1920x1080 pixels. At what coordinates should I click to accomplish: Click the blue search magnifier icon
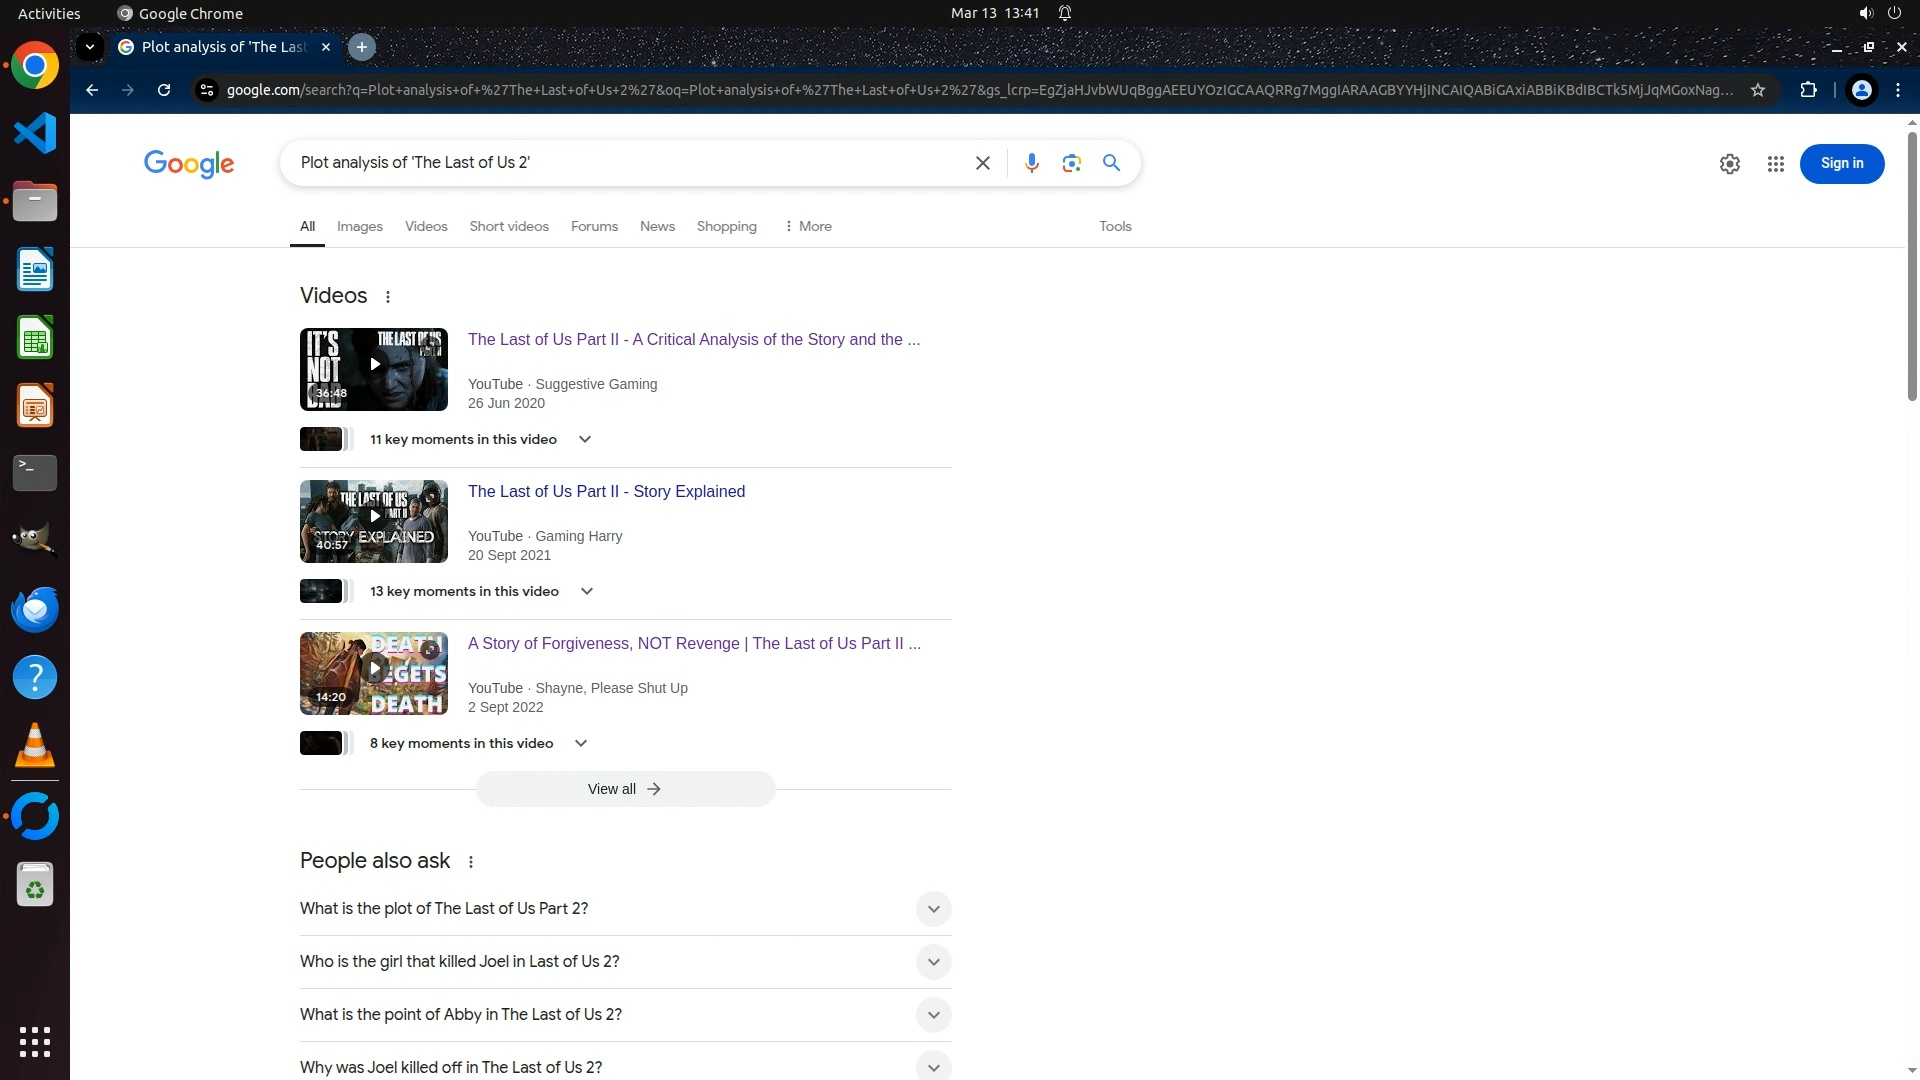(x=1111, y=163)
